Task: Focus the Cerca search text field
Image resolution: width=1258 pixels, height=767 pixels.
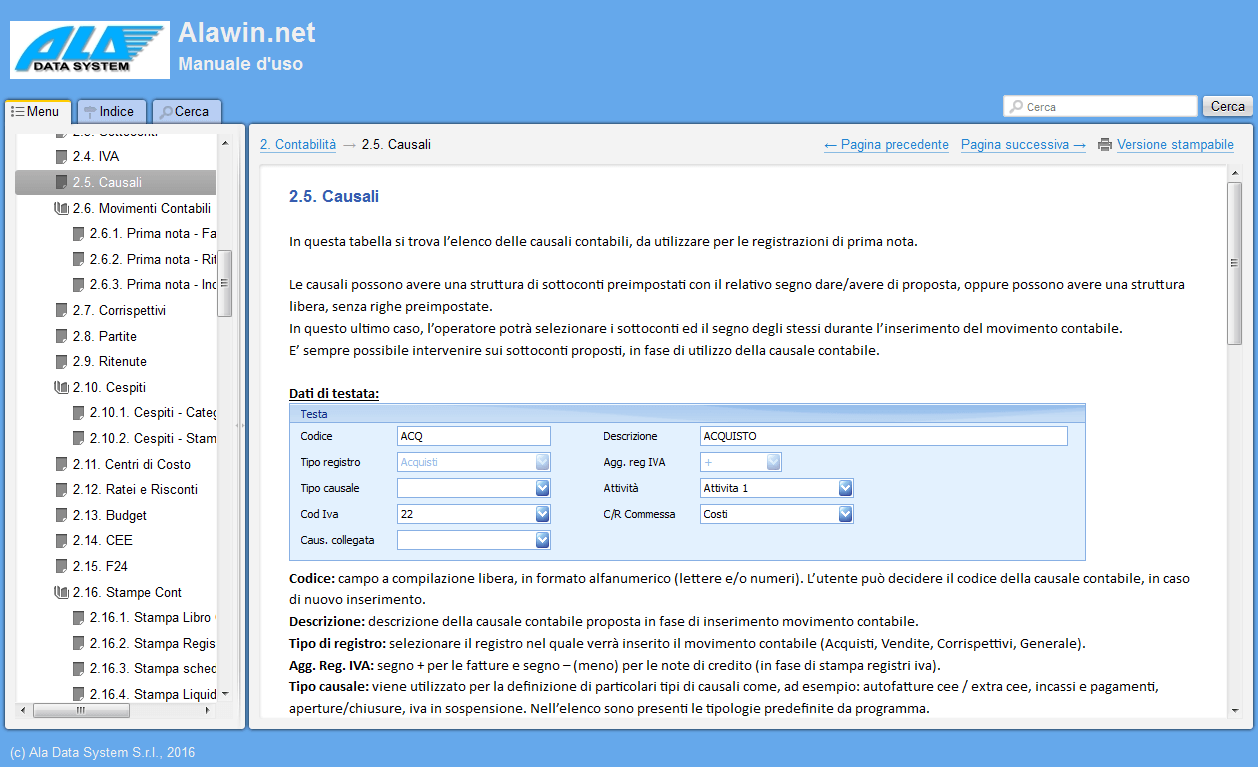Action: (x=1100, y=106)
